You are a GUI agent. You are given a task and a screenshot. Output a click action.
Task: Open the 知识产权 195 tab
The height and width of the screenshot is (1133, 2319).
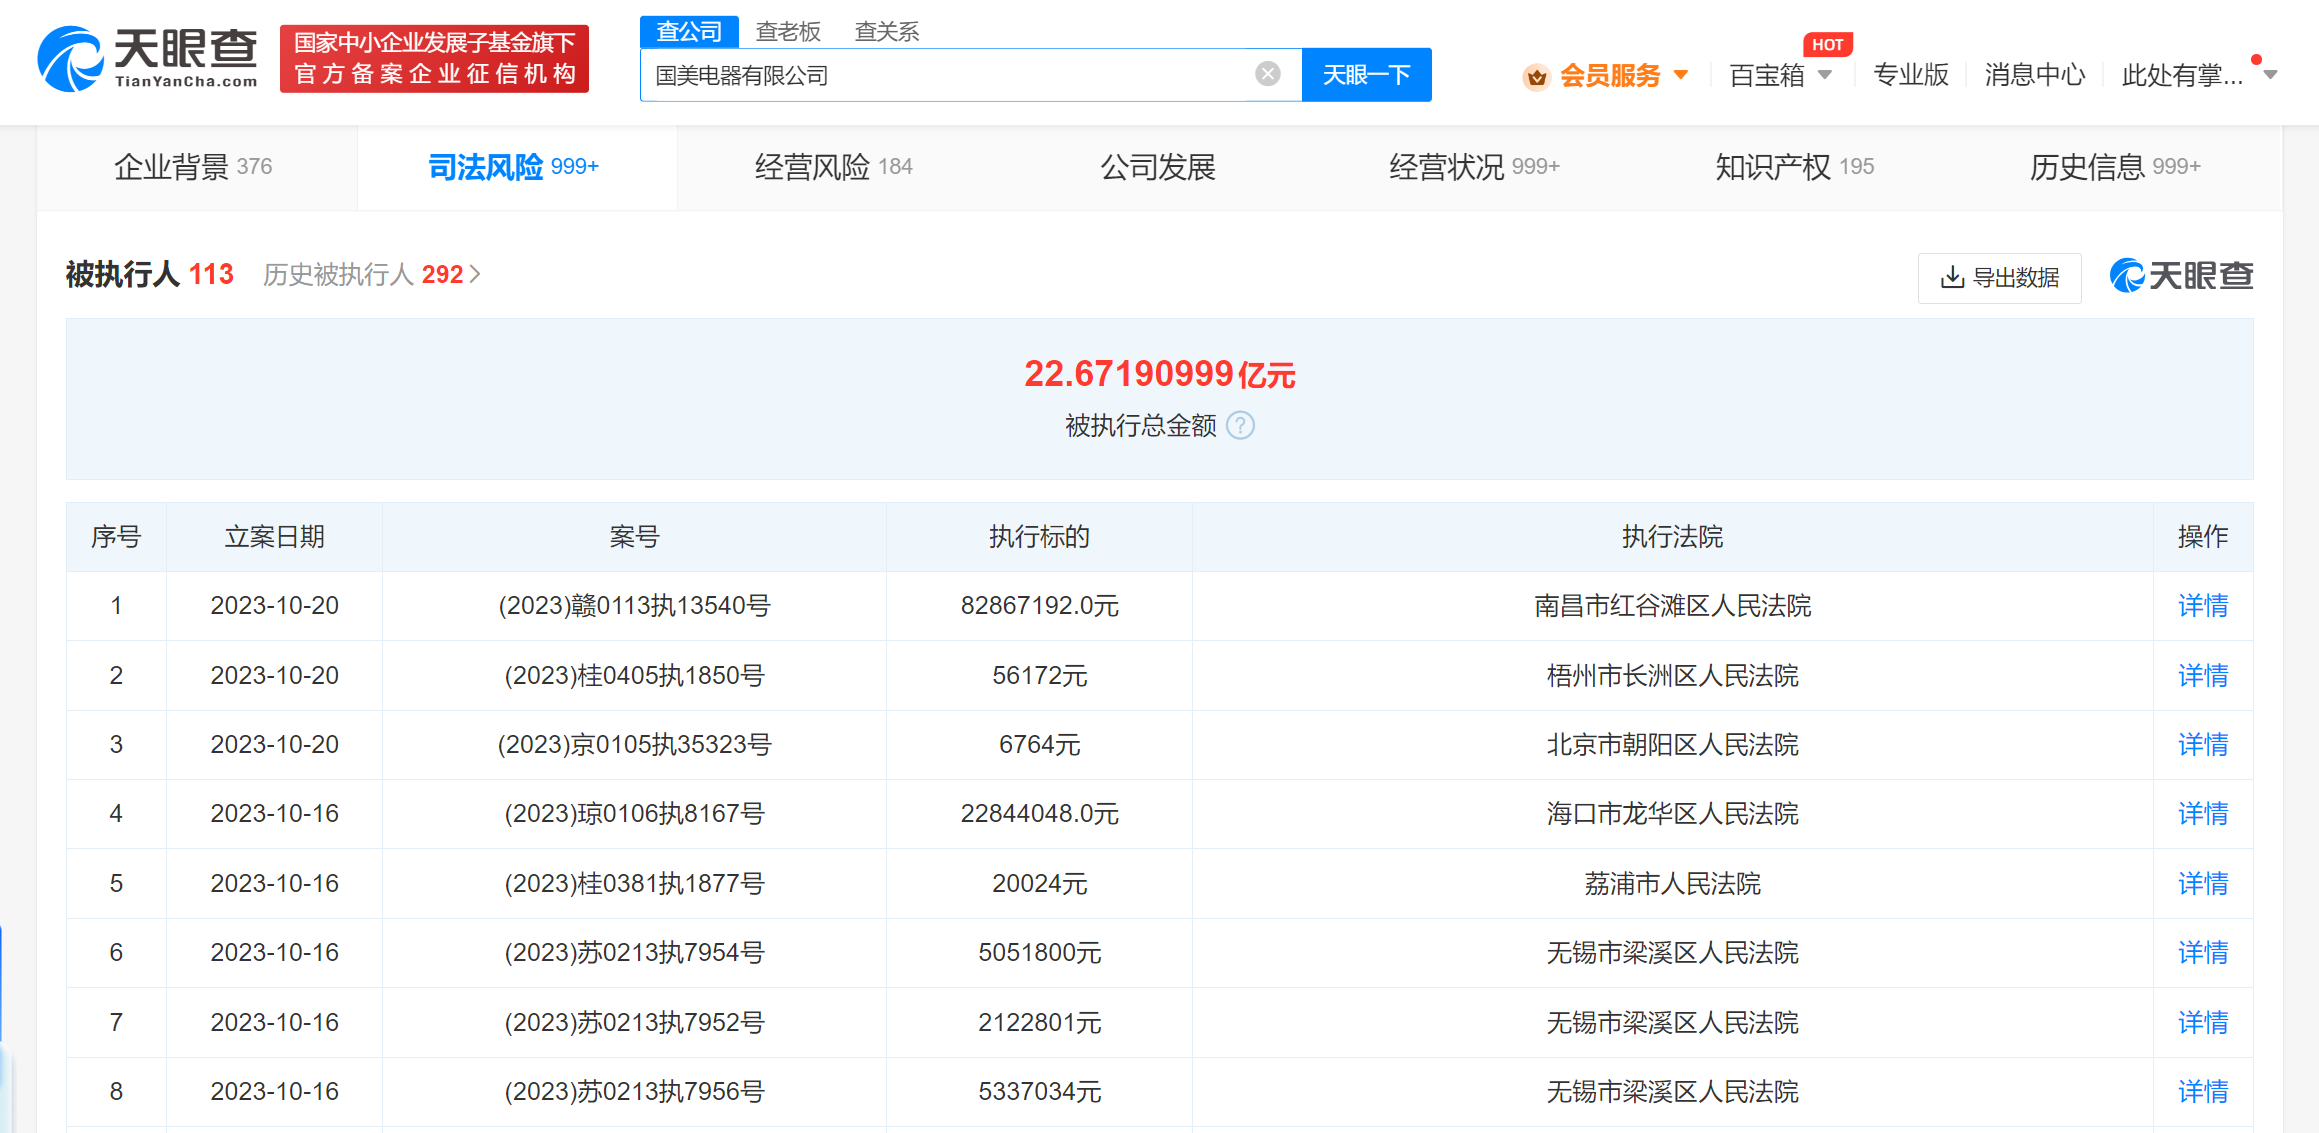point(1795,167)
